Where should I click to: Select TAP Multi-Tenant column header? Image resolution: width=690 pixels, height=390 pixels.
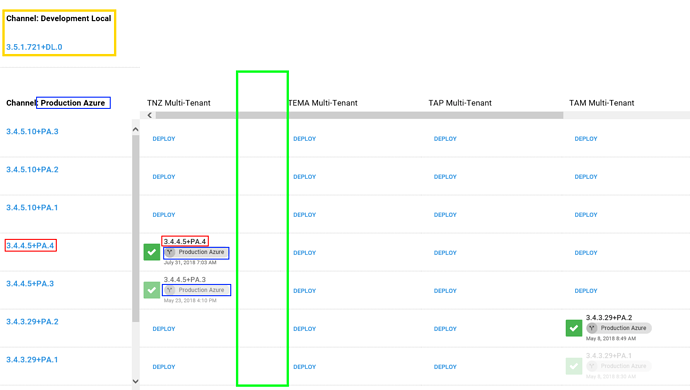click(460, 103)
